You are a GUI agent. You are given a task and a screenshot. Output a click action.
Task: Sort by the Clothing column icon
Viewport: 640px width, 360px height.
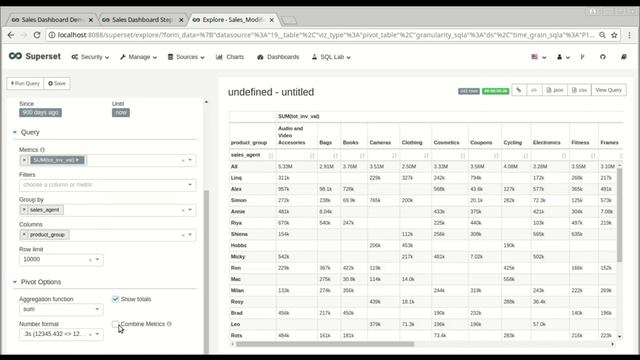426,156
